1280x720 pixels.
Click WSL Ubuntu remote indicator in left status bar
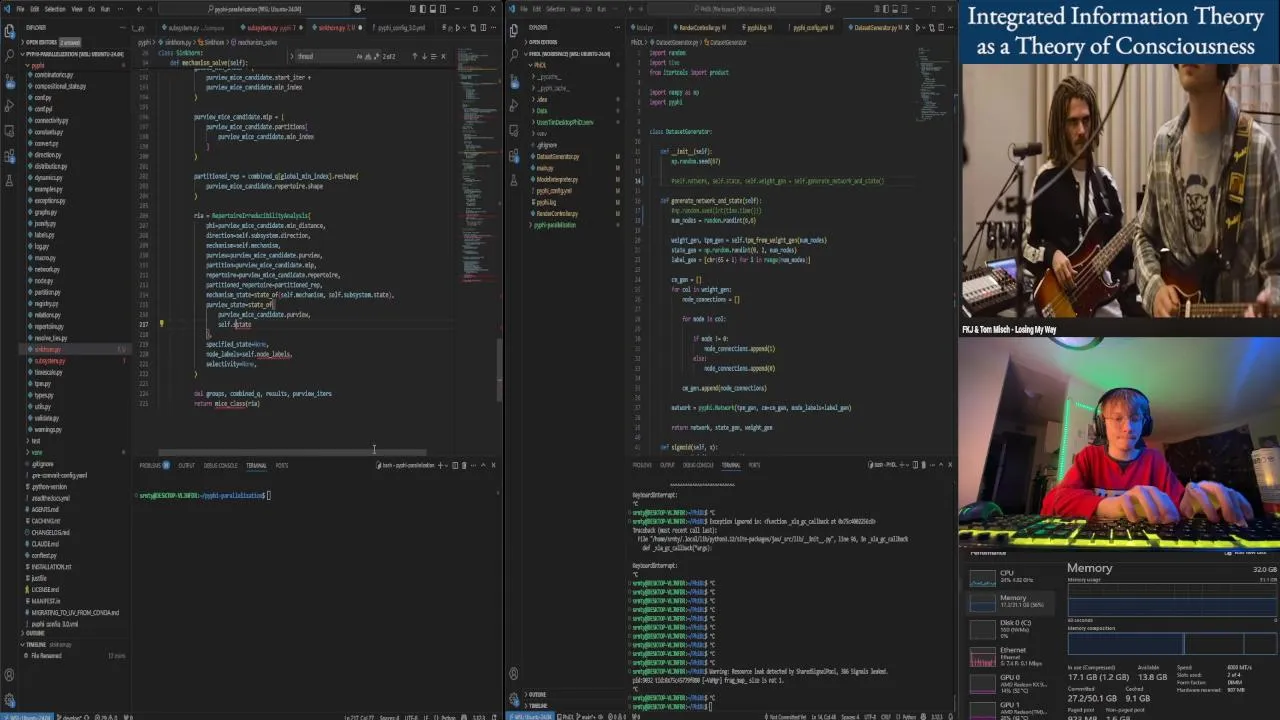pyautogui.click(x=26, y=716)
